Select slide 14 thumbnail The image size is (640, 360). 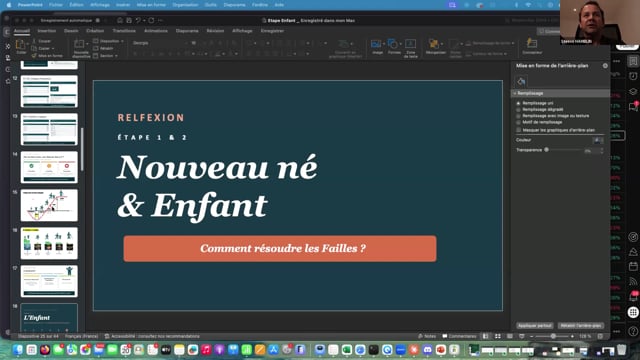pyautogui.click(x=49, y=167)
